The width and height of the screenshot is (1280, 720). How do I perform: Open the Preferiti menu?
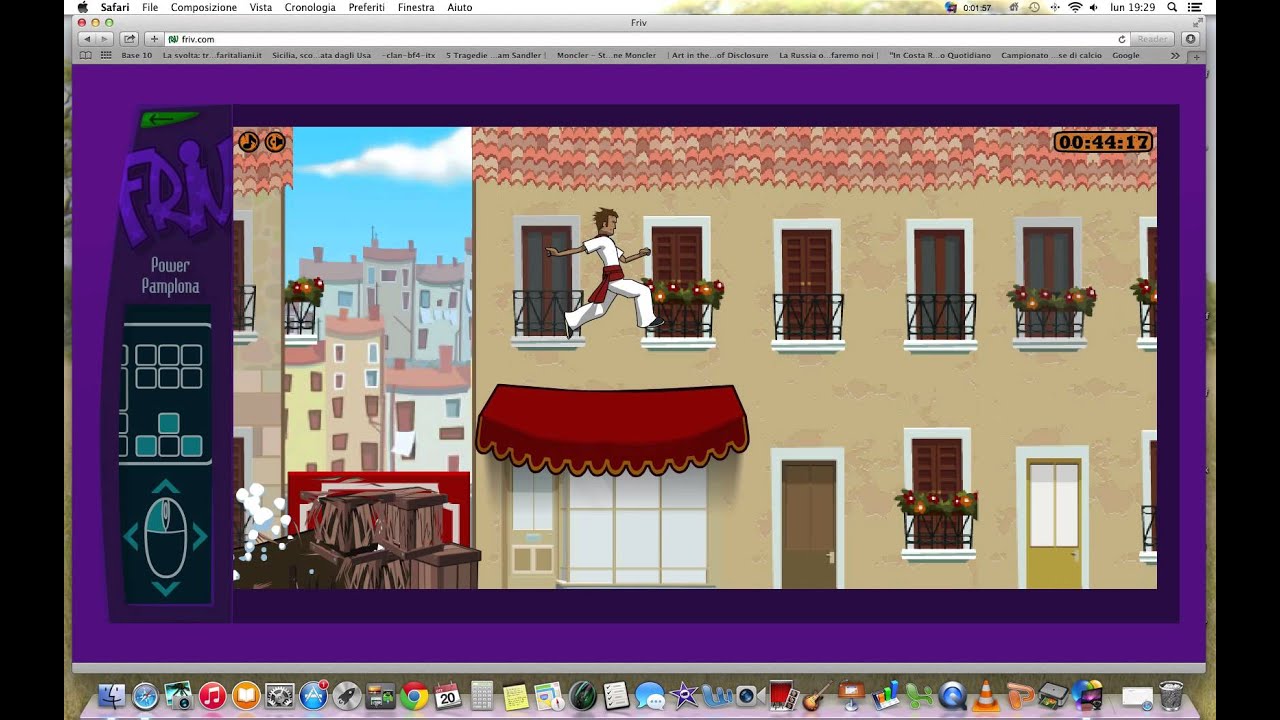tap(367, 7)
